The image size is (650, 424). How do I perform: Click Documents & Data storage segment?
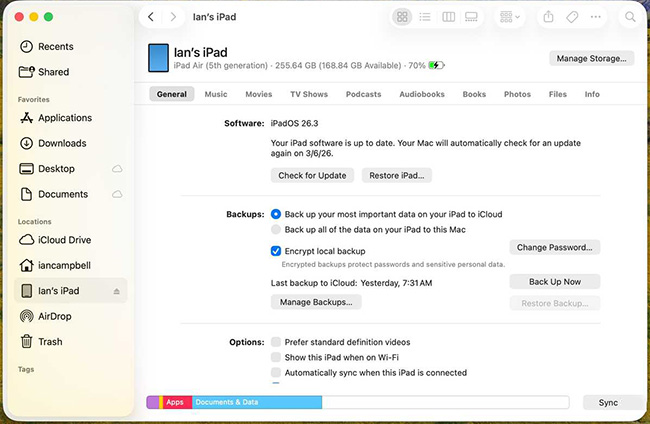click(257, 402)
